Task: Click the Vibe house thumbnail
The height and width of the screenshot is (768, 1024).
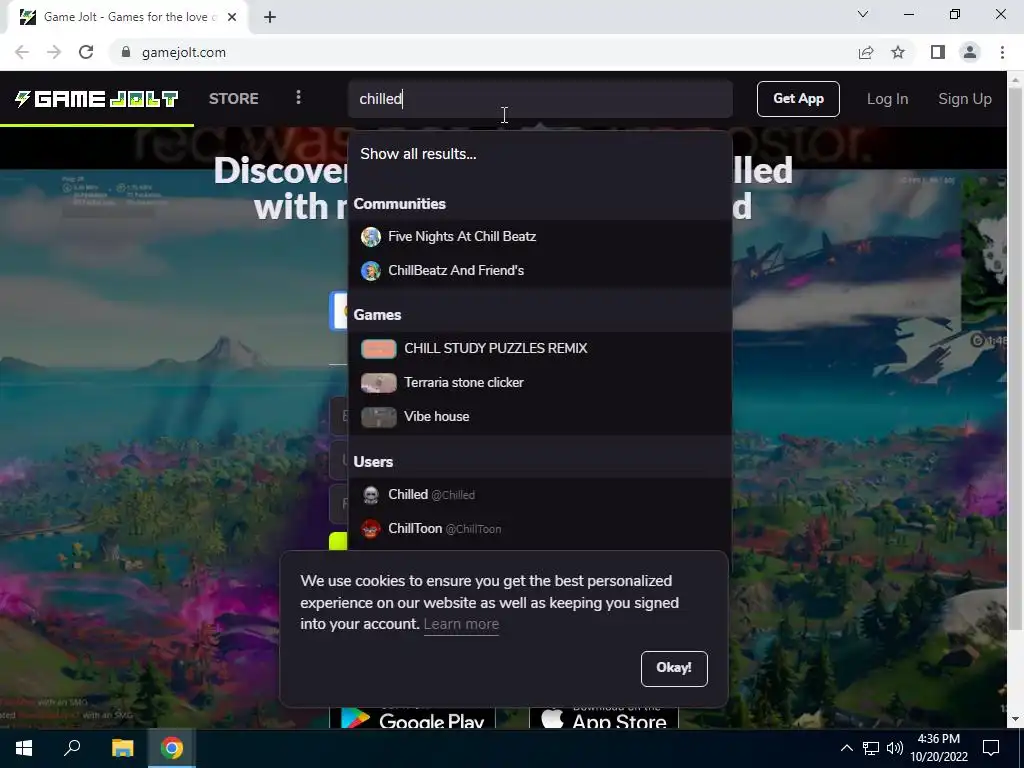Action: click(379, 417)
